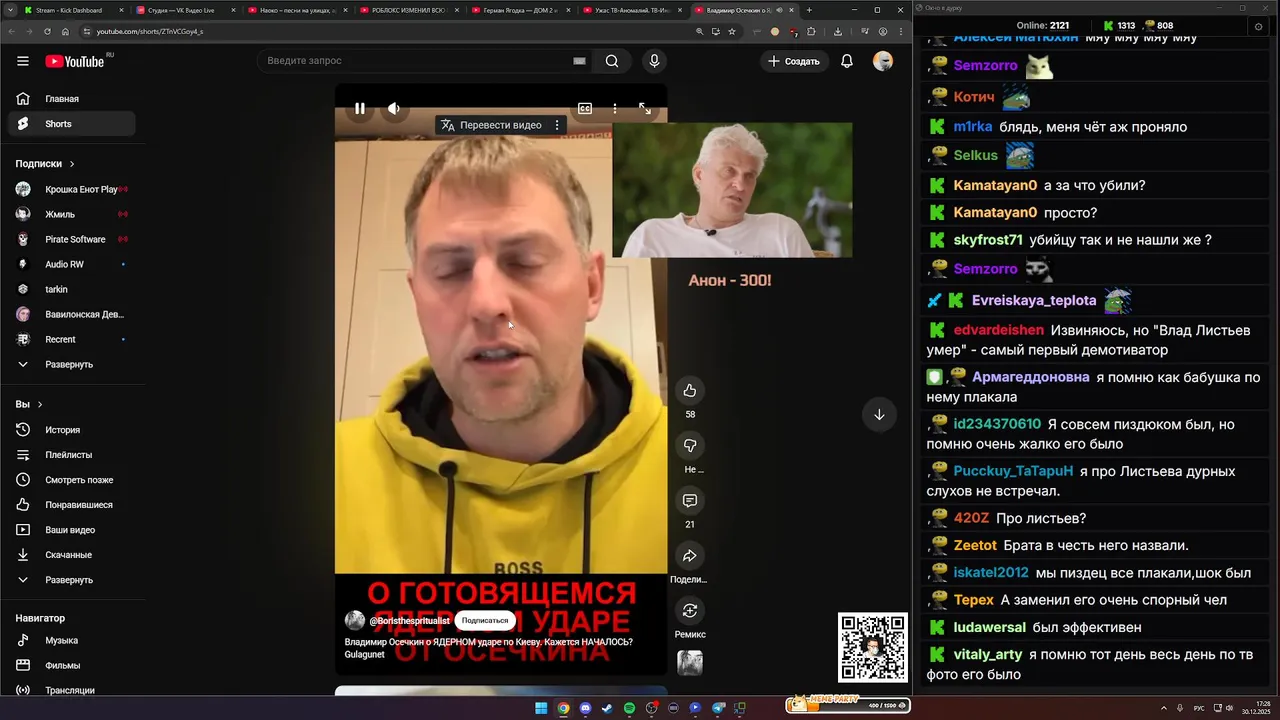Viewport: 1280px width, 720px height.
Task: Dislike the Short with thumbs-down
Action: 690,445
